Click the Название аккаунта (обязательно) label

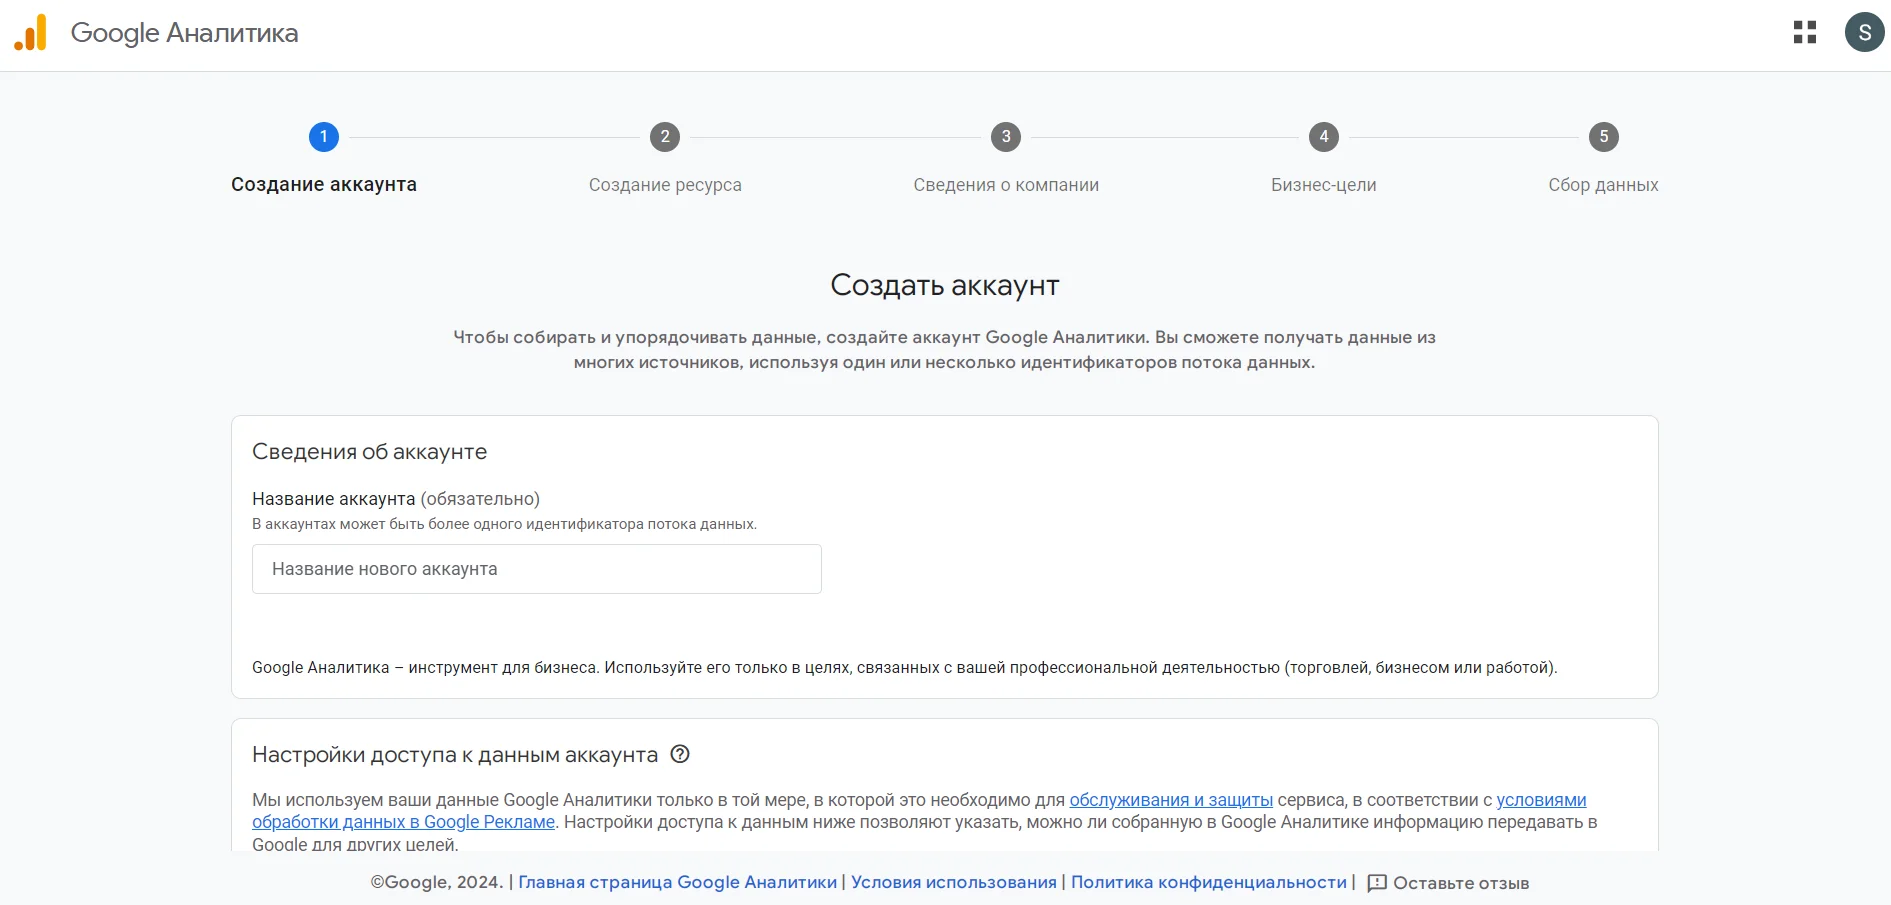396,499
